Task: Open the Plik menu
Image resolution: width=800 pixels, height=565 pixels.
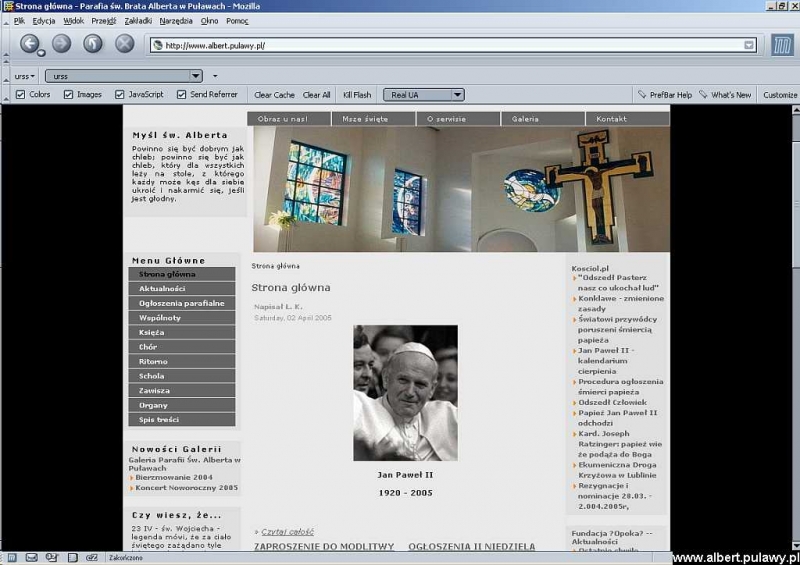Action: (x=19, y=21)
